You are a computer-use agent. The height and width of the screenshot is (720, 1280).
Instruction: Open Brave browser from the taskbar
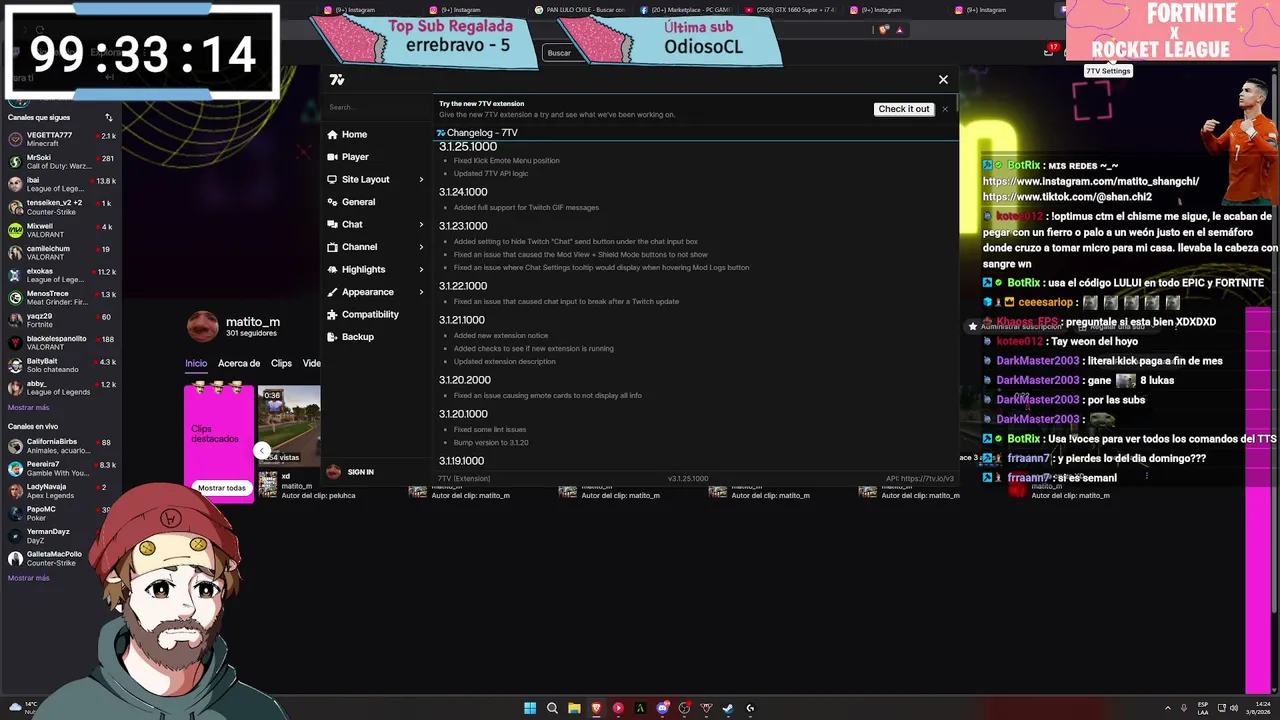(x=596, y=708)
